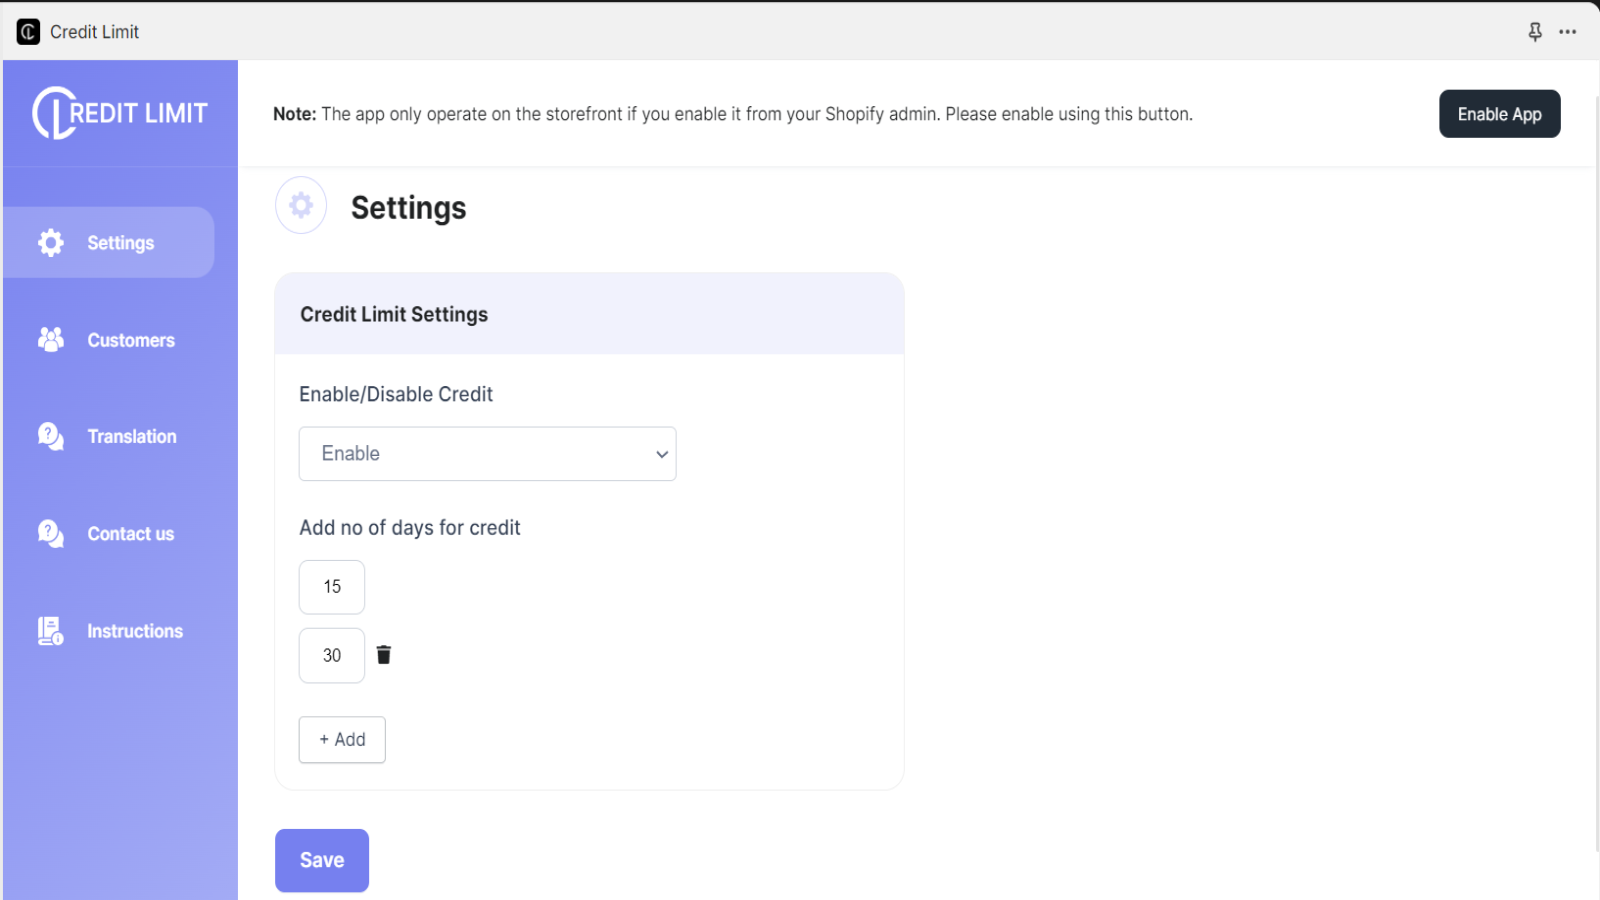The image size is (1600, 900).
Task: Navigate to the Instructions menu entry
Action: pos(134,630)
